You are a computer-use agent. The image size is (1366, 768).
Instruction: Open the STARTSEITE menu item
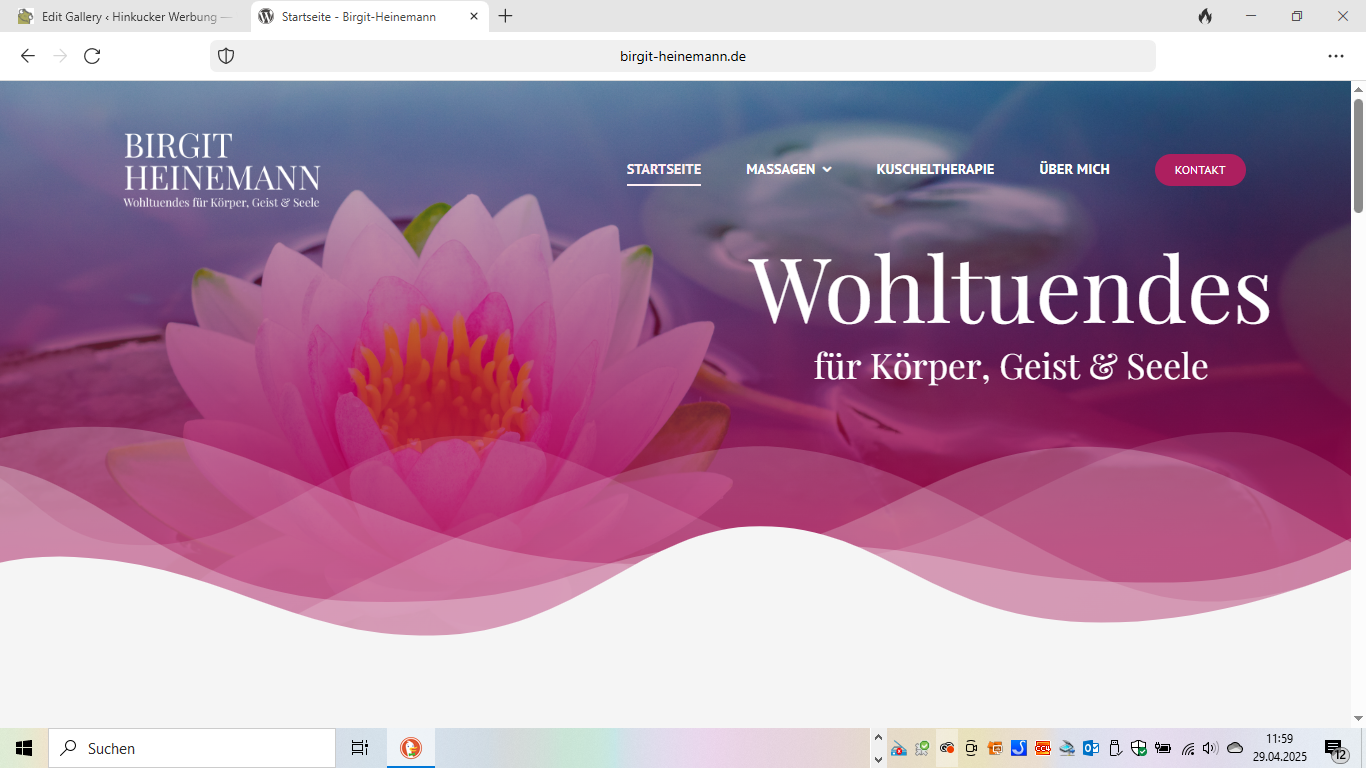(x=664, y=169)
